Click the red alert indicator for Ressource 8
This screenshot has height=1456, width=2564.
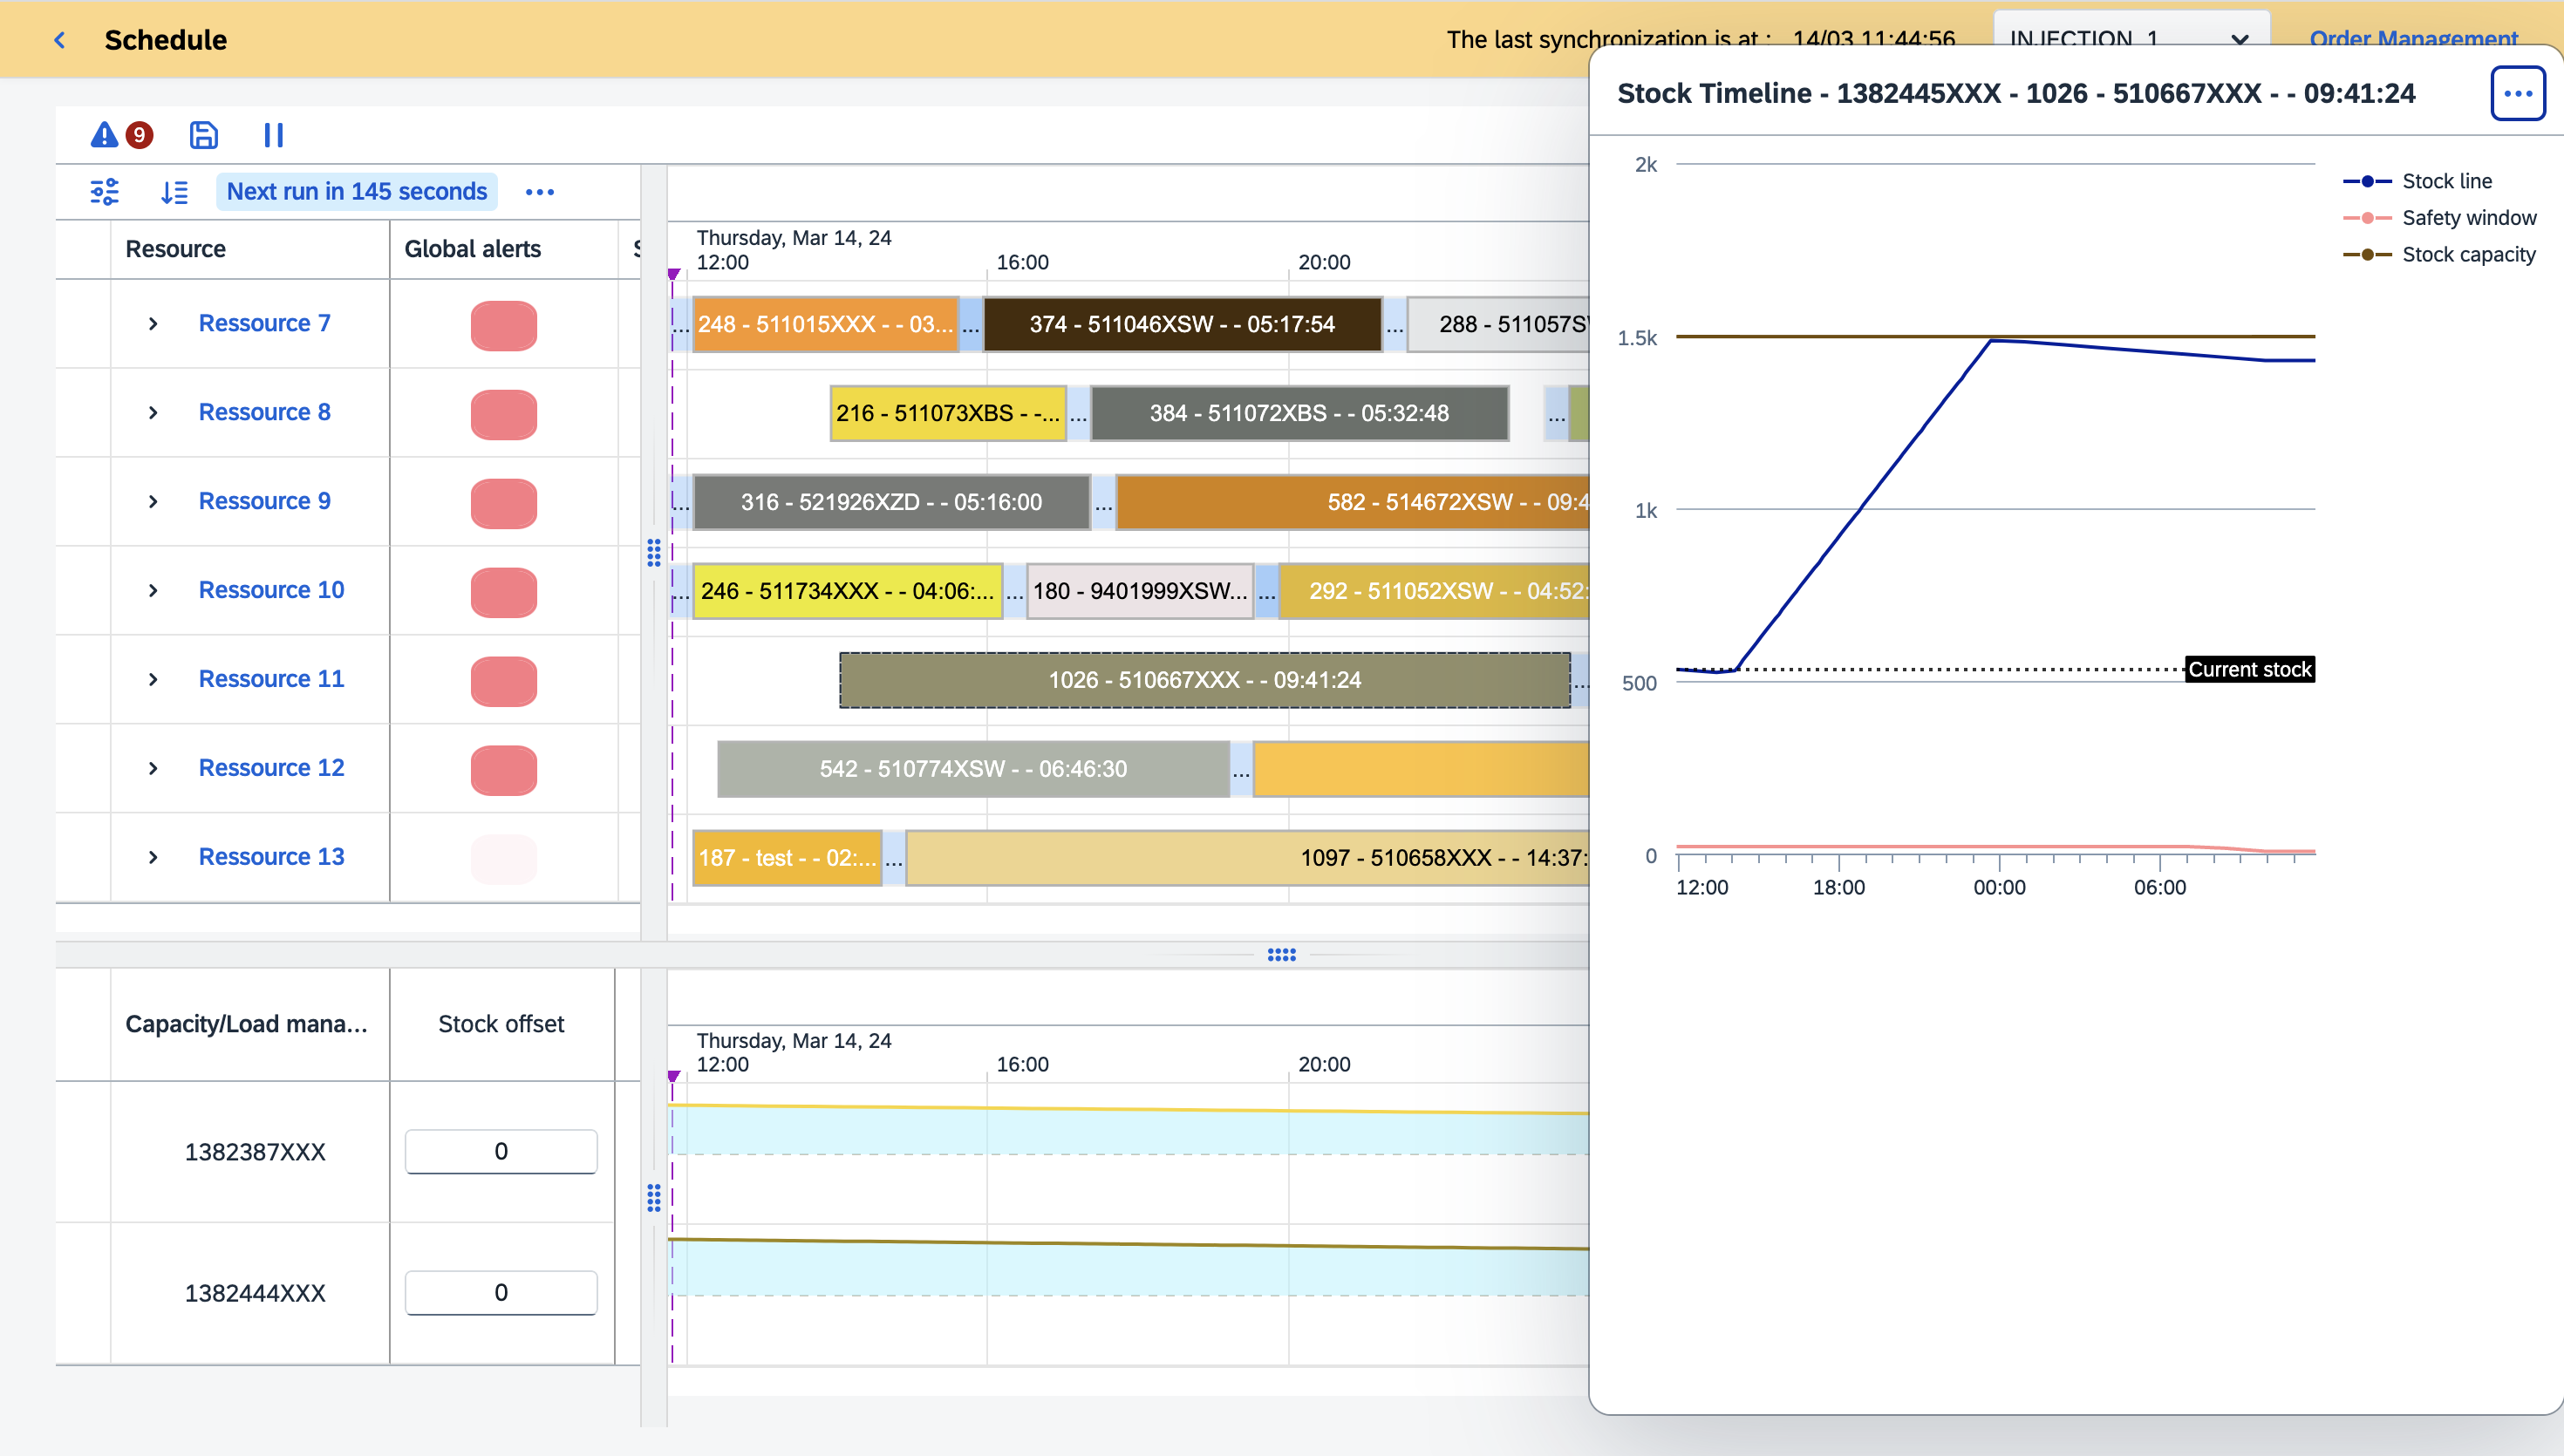pos(504,414)
